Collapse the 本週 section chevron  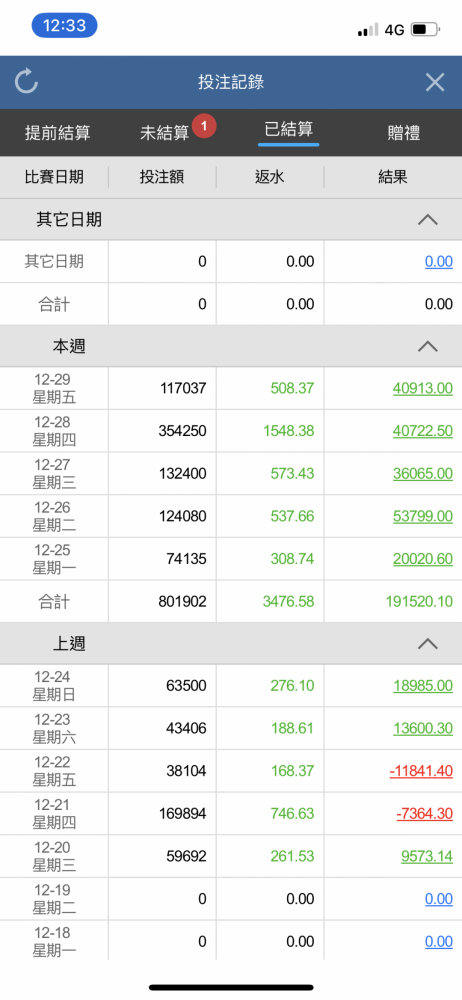coord(428,346)
